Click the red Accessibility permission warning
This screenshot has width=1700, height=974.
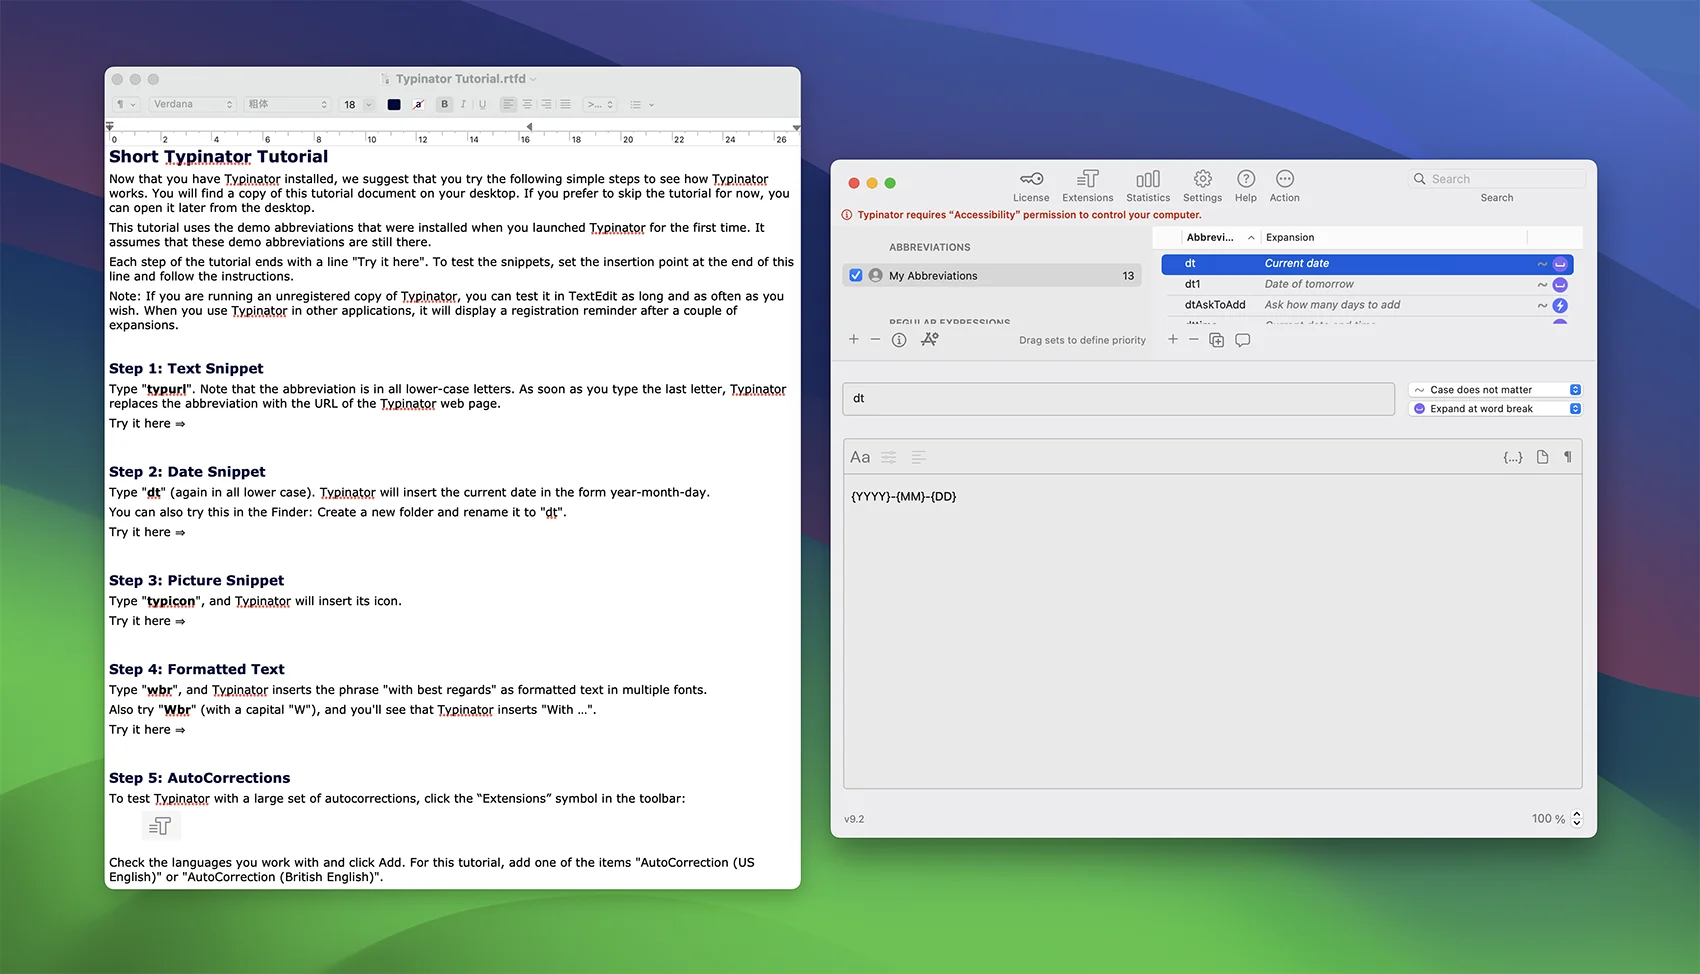tap(1022, 215)
